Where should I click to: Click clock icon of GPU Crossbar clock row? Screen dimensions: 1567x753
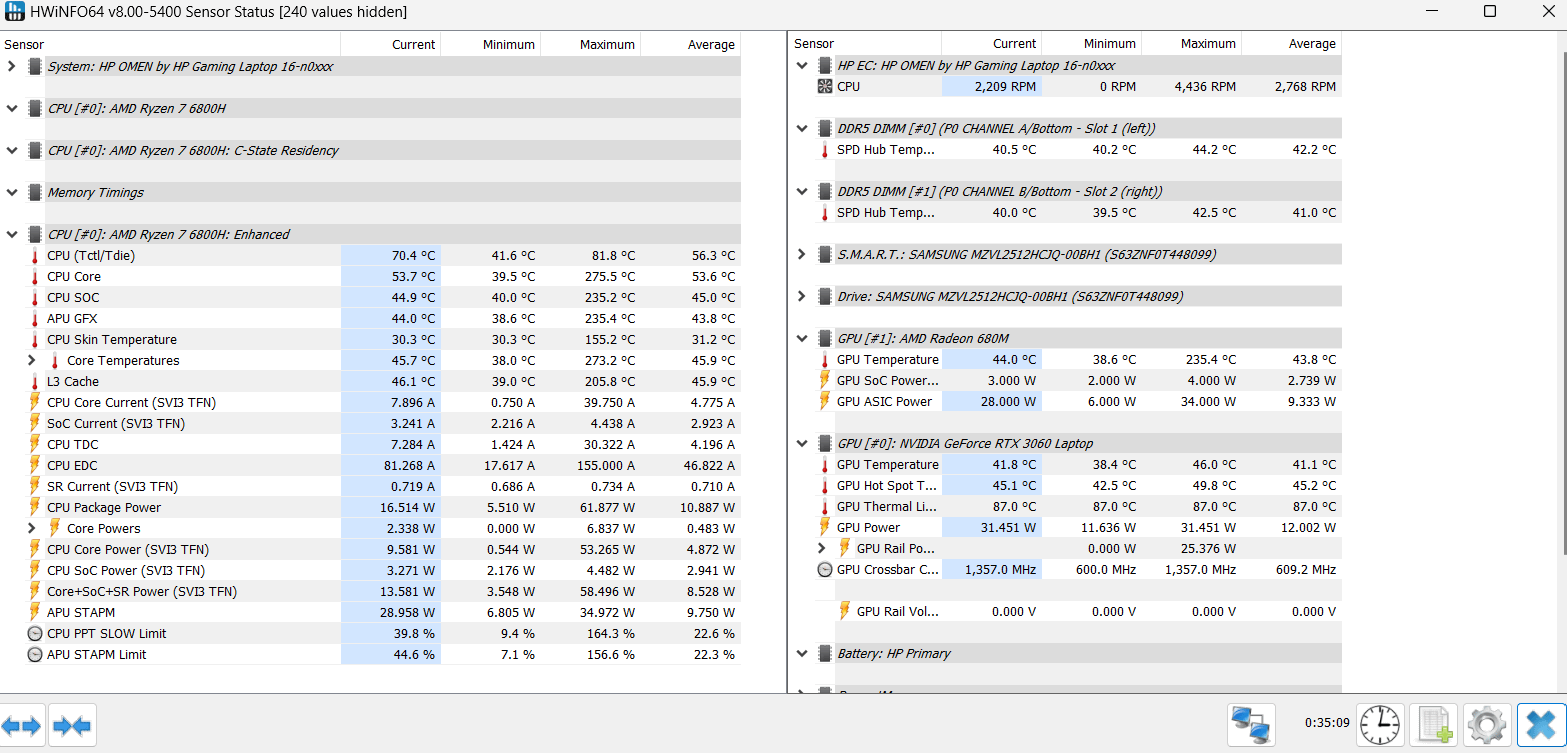point(825,570)
